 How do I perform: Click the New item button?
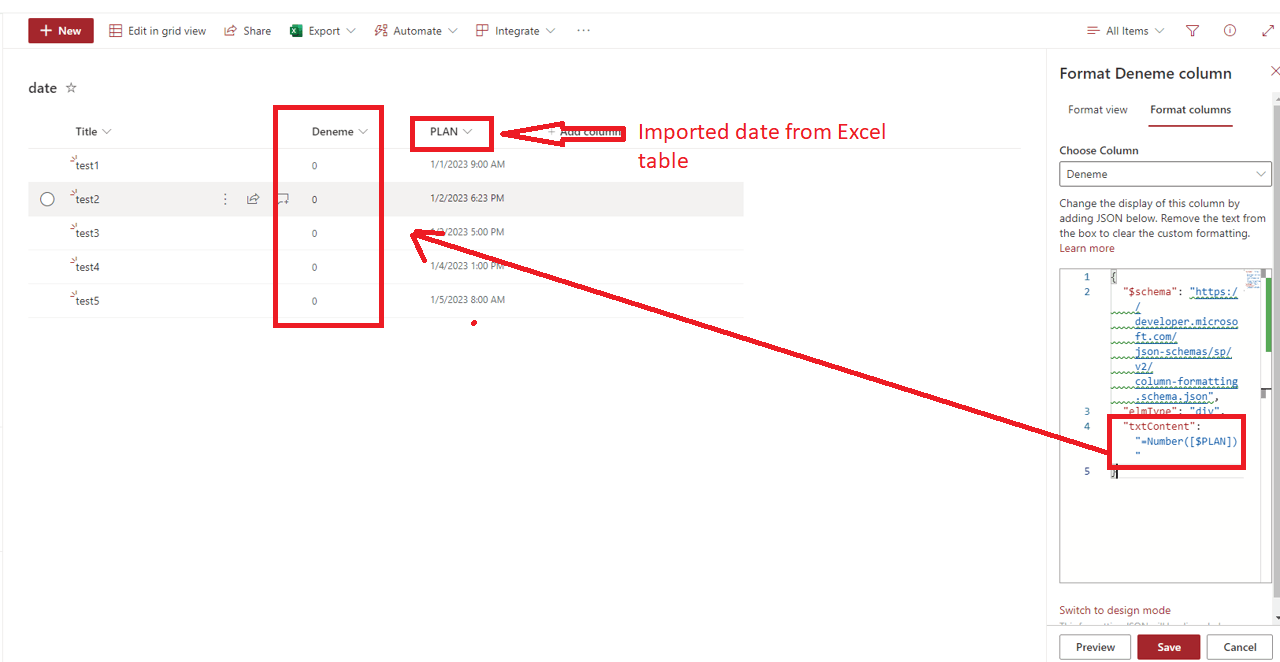61,31
